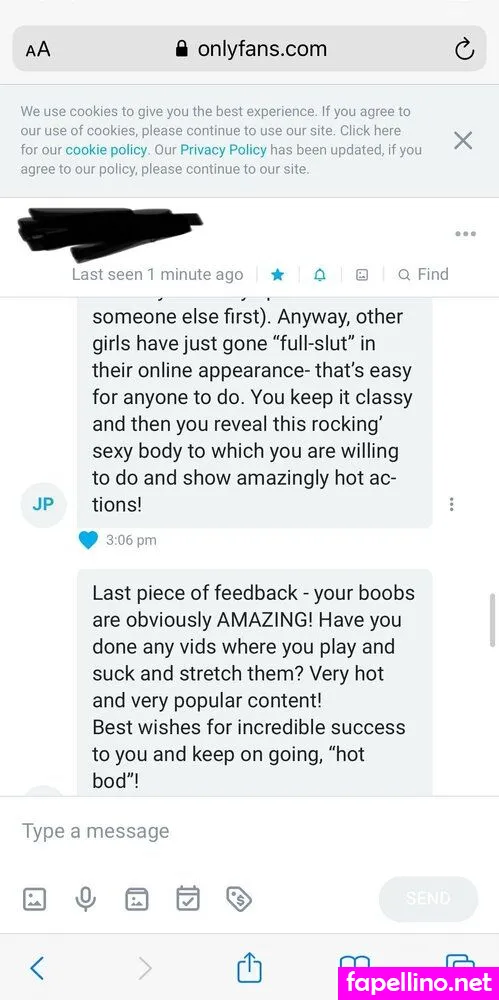Focus the Type a message field

pyautogui.click(x=250, y=831)
